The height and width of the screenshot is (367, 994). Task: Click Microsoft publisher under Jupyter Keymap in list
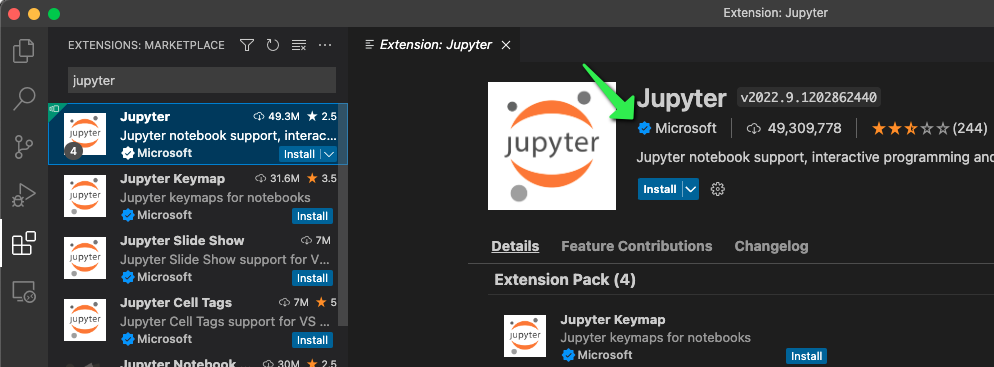tap(164, 215)
